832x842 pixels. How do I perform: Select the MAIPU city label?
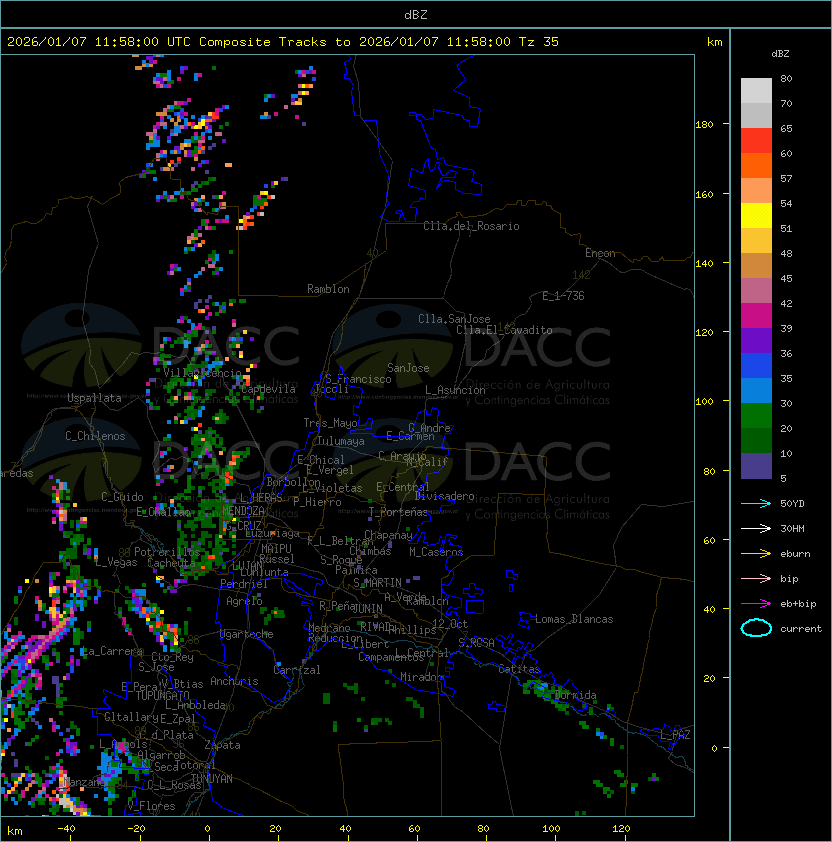276,549
